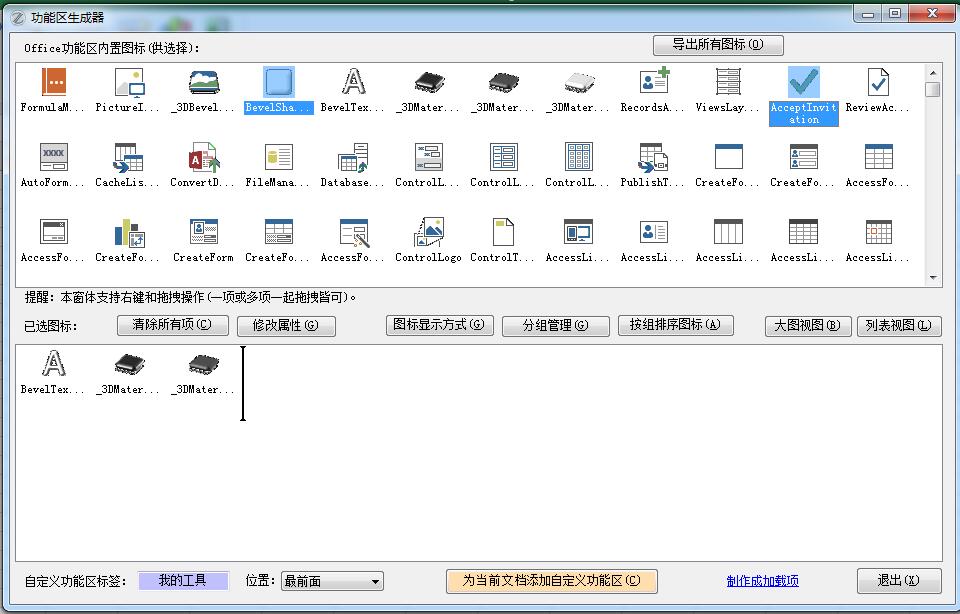The height and width of the screenshot is (614, 960).
Task: Choose the RecordsA... contact-add icon
Action: (x=654, y=83)
